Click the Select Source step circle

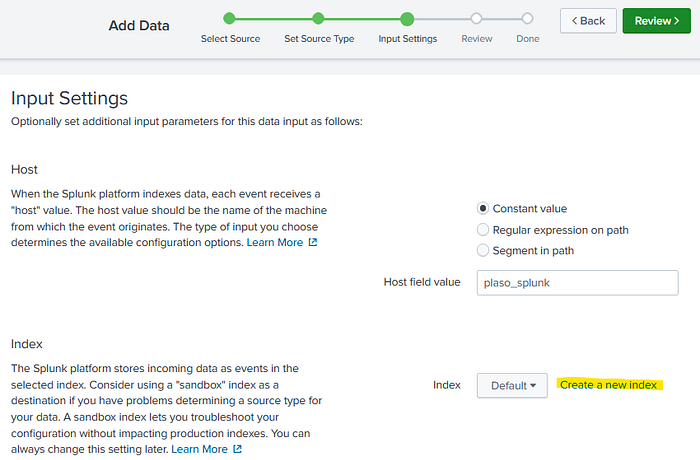click(x=230, y=18)
